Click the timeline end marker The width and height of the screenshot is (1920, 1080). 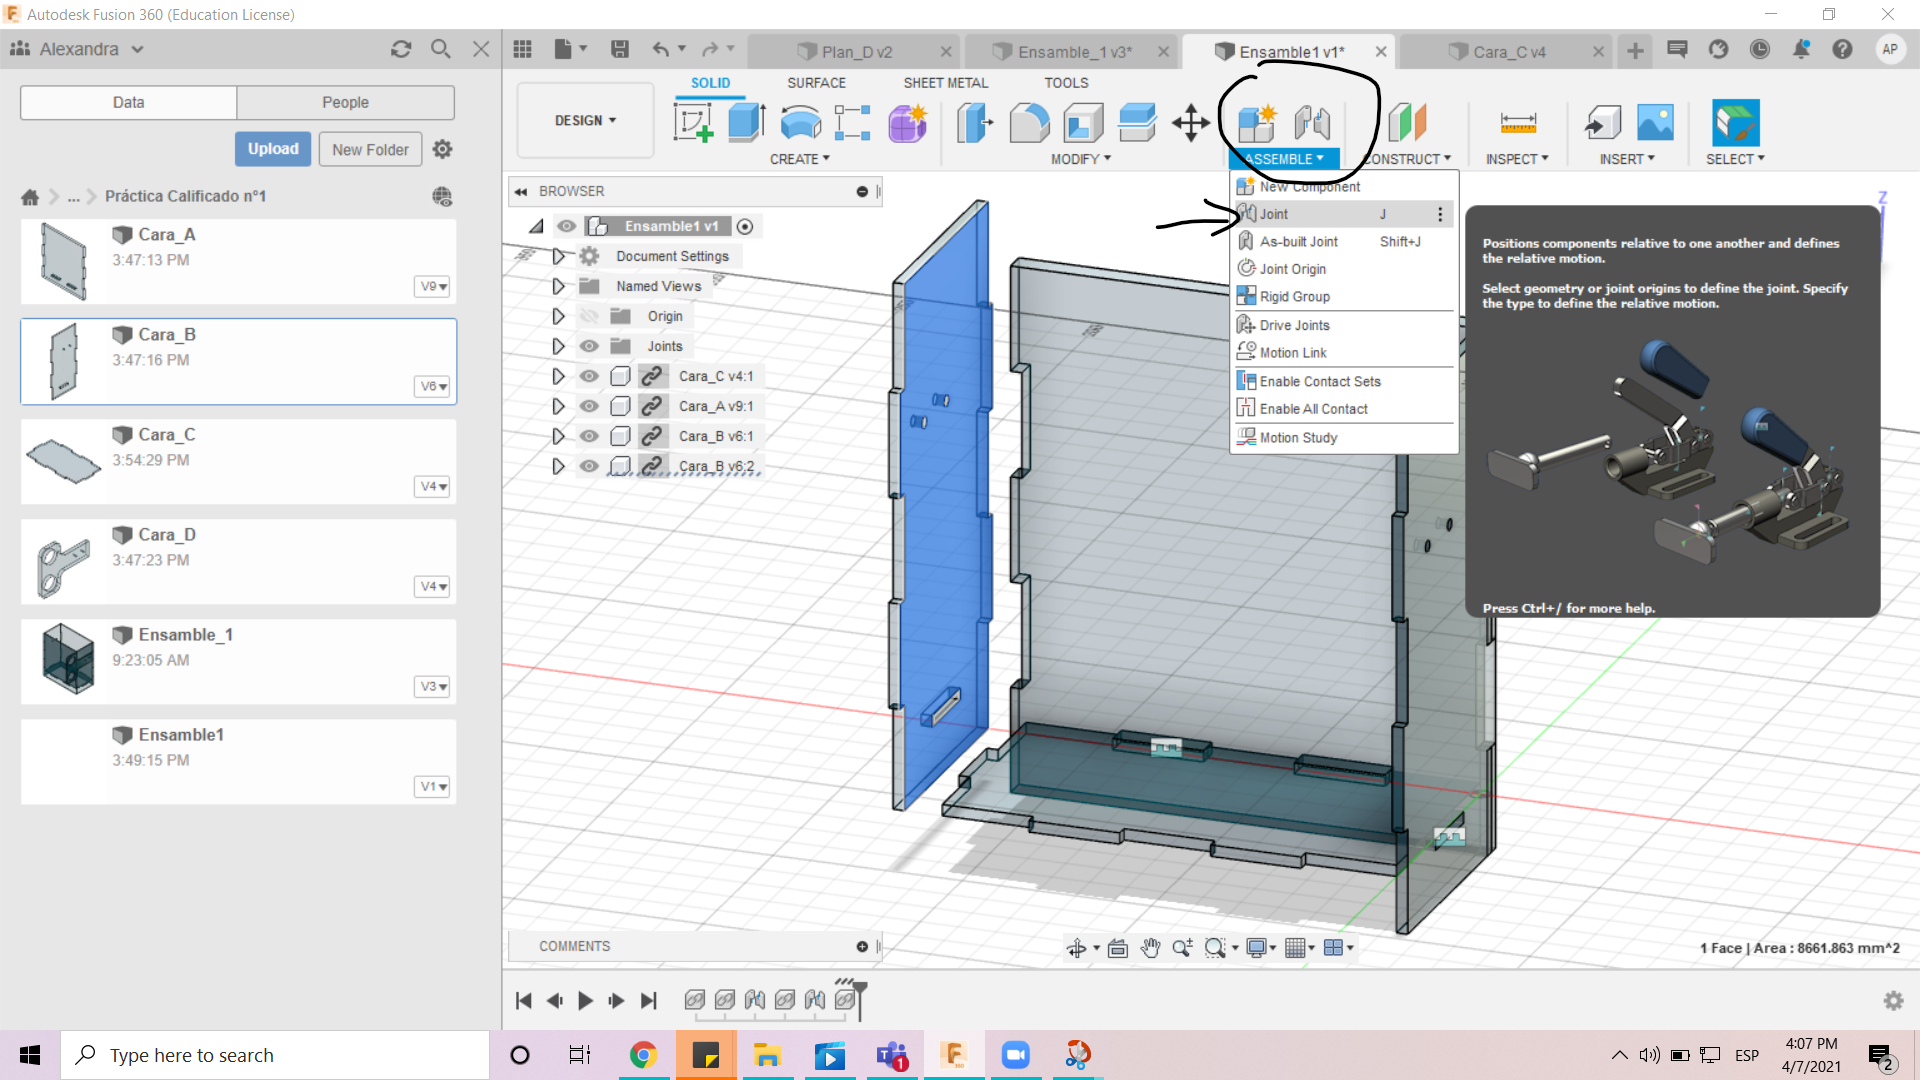[x=858, y=1000]
